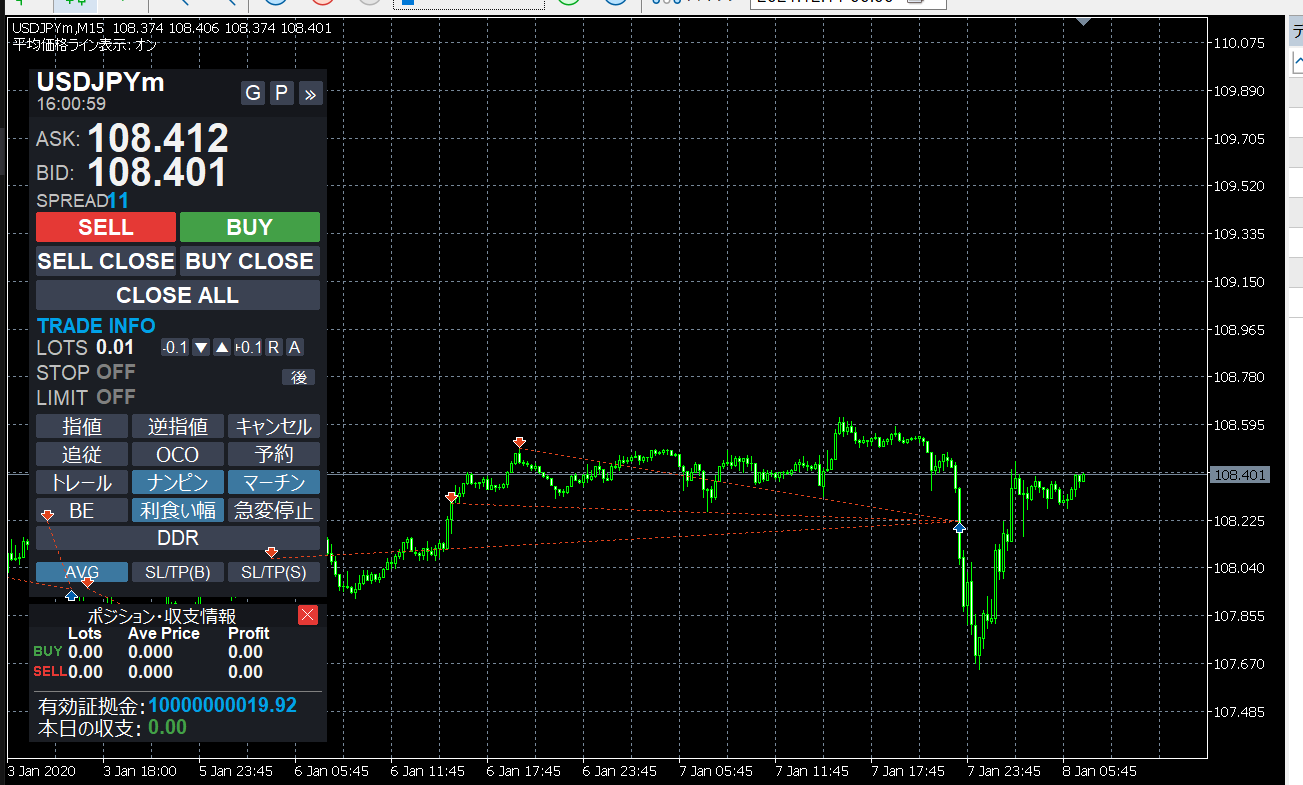Toggle the 利食い幅 option

click(x=178, y=510)
